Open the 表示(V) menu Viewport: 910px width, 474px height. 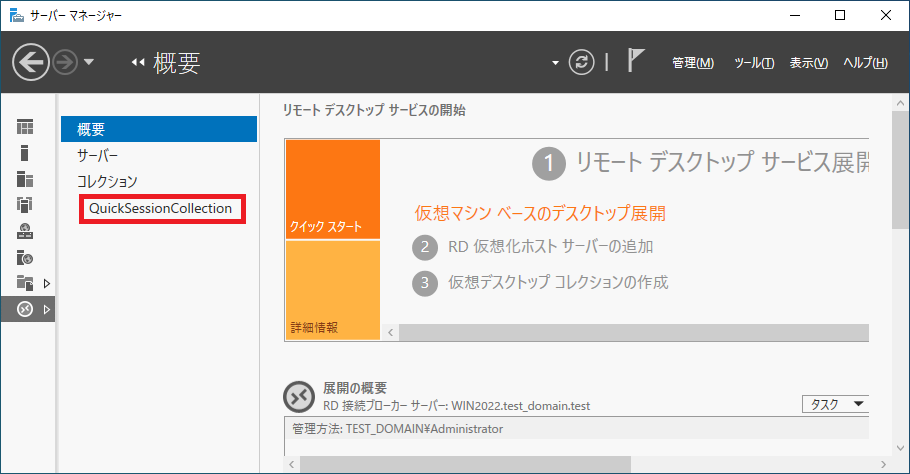[x=808, y=63]
